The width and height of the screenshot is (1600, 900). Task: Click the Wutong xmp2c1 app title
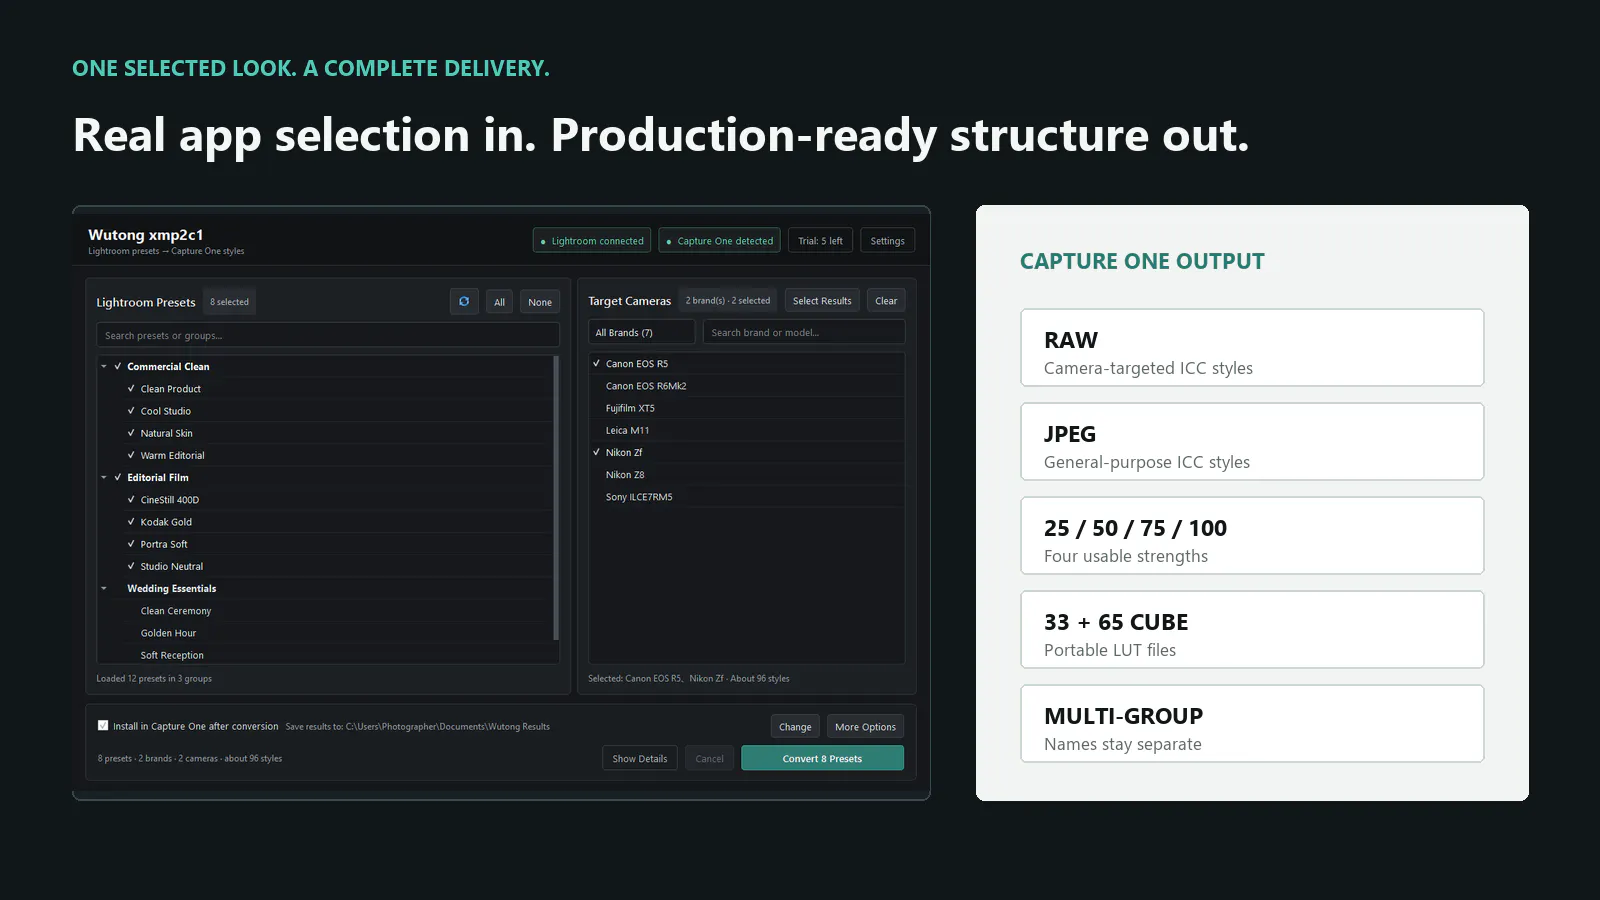[146, 235]
